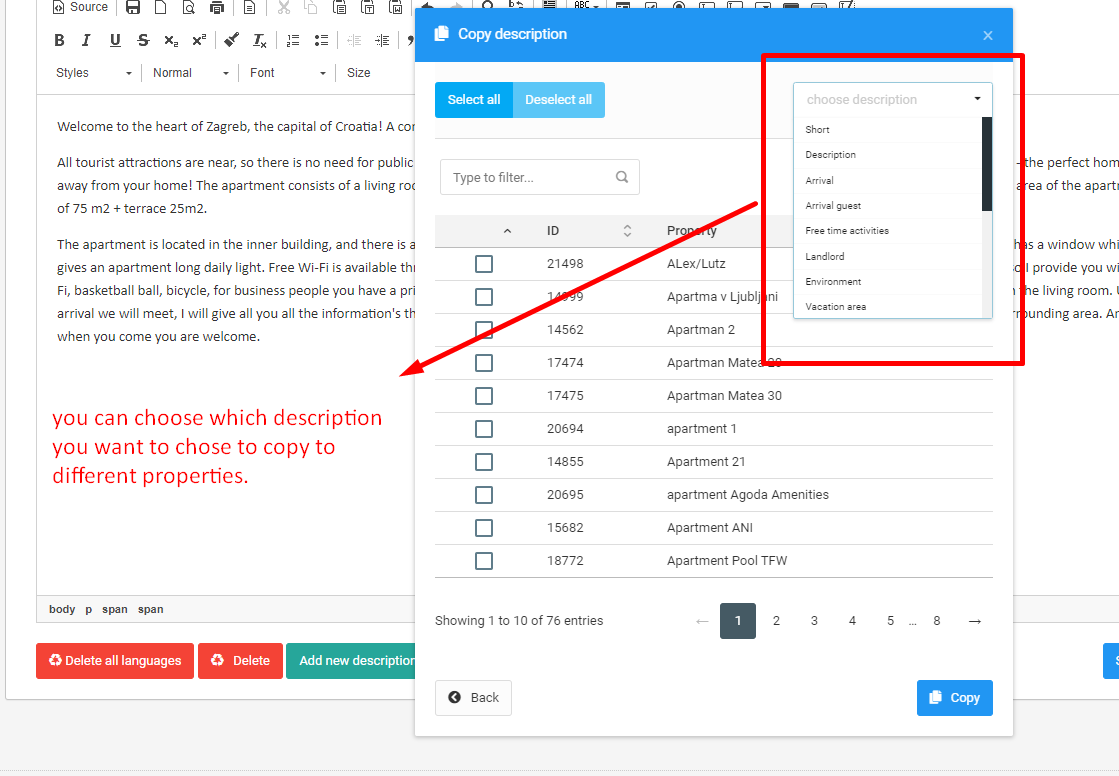Image resolution: width=1119 pixels, height=776 pixels.
Task: Click the Type to filter input
Action: coord(540,177)
